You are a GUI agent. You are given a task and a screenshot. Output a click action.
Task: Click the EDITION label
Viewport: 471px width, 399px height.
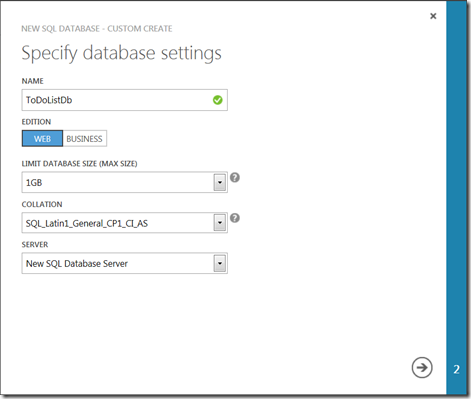[x=36, y=122]
